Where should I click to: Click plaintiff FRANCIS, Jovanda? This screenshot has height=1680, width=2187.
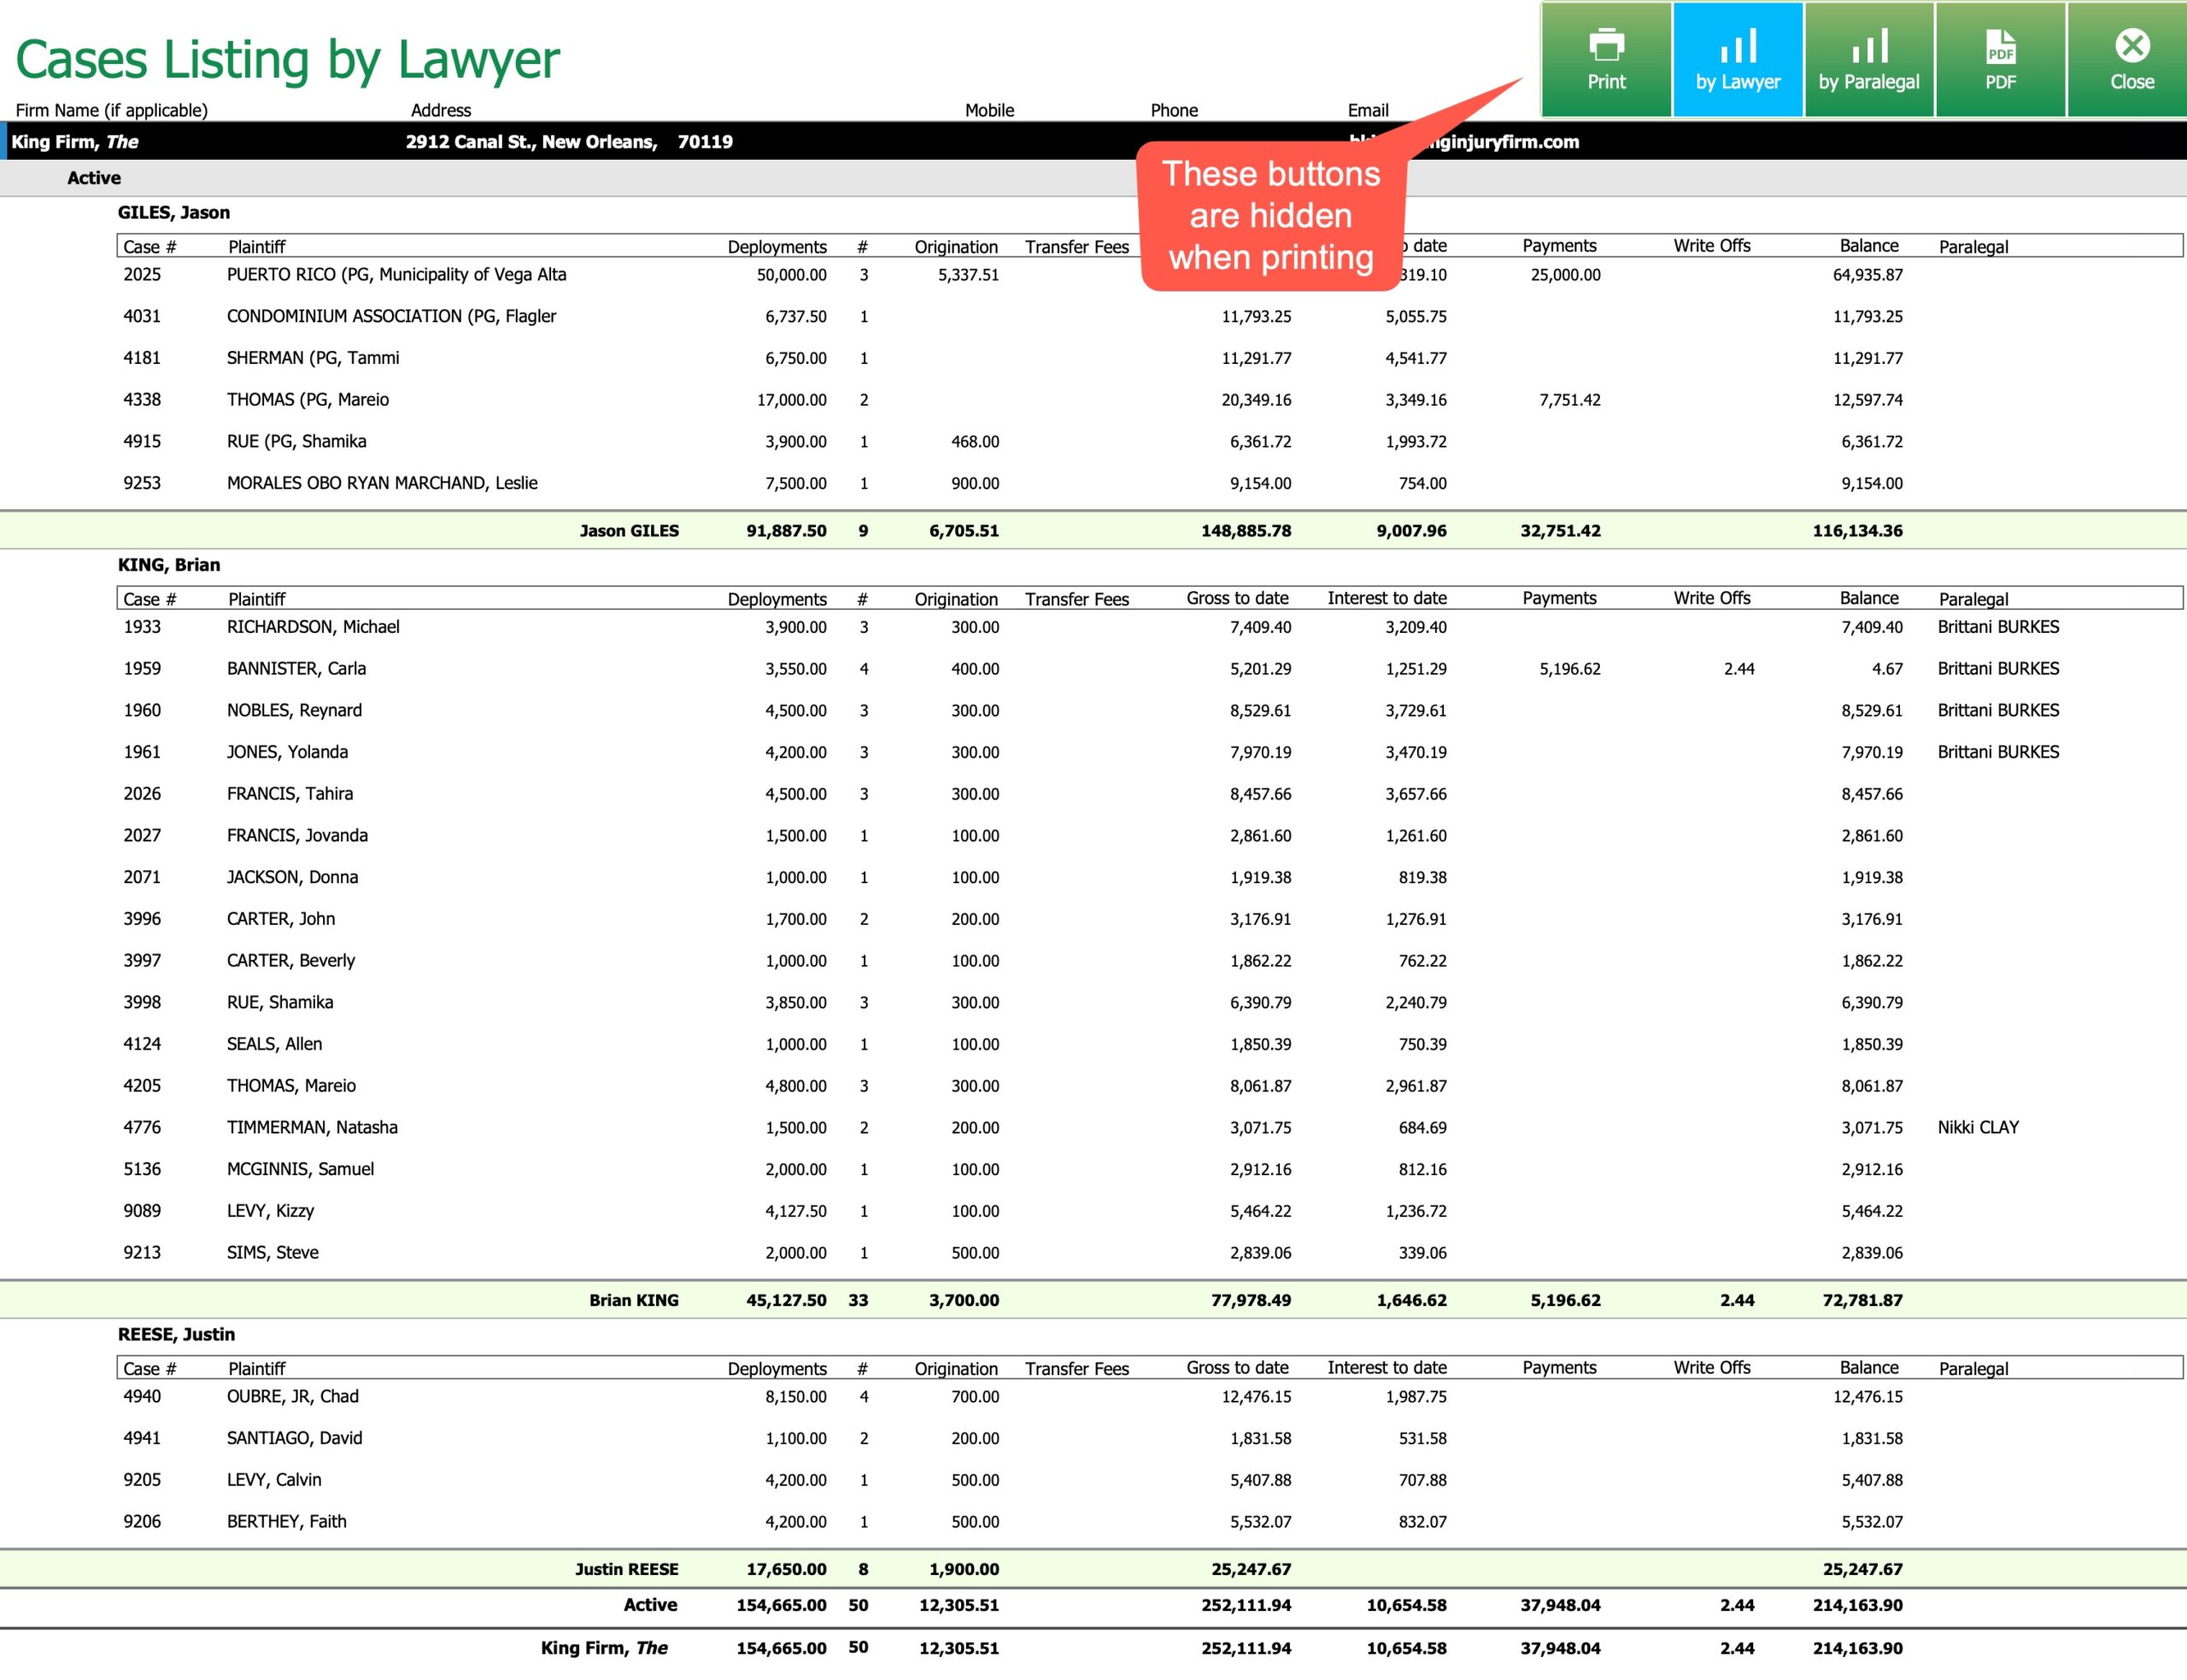297,836
